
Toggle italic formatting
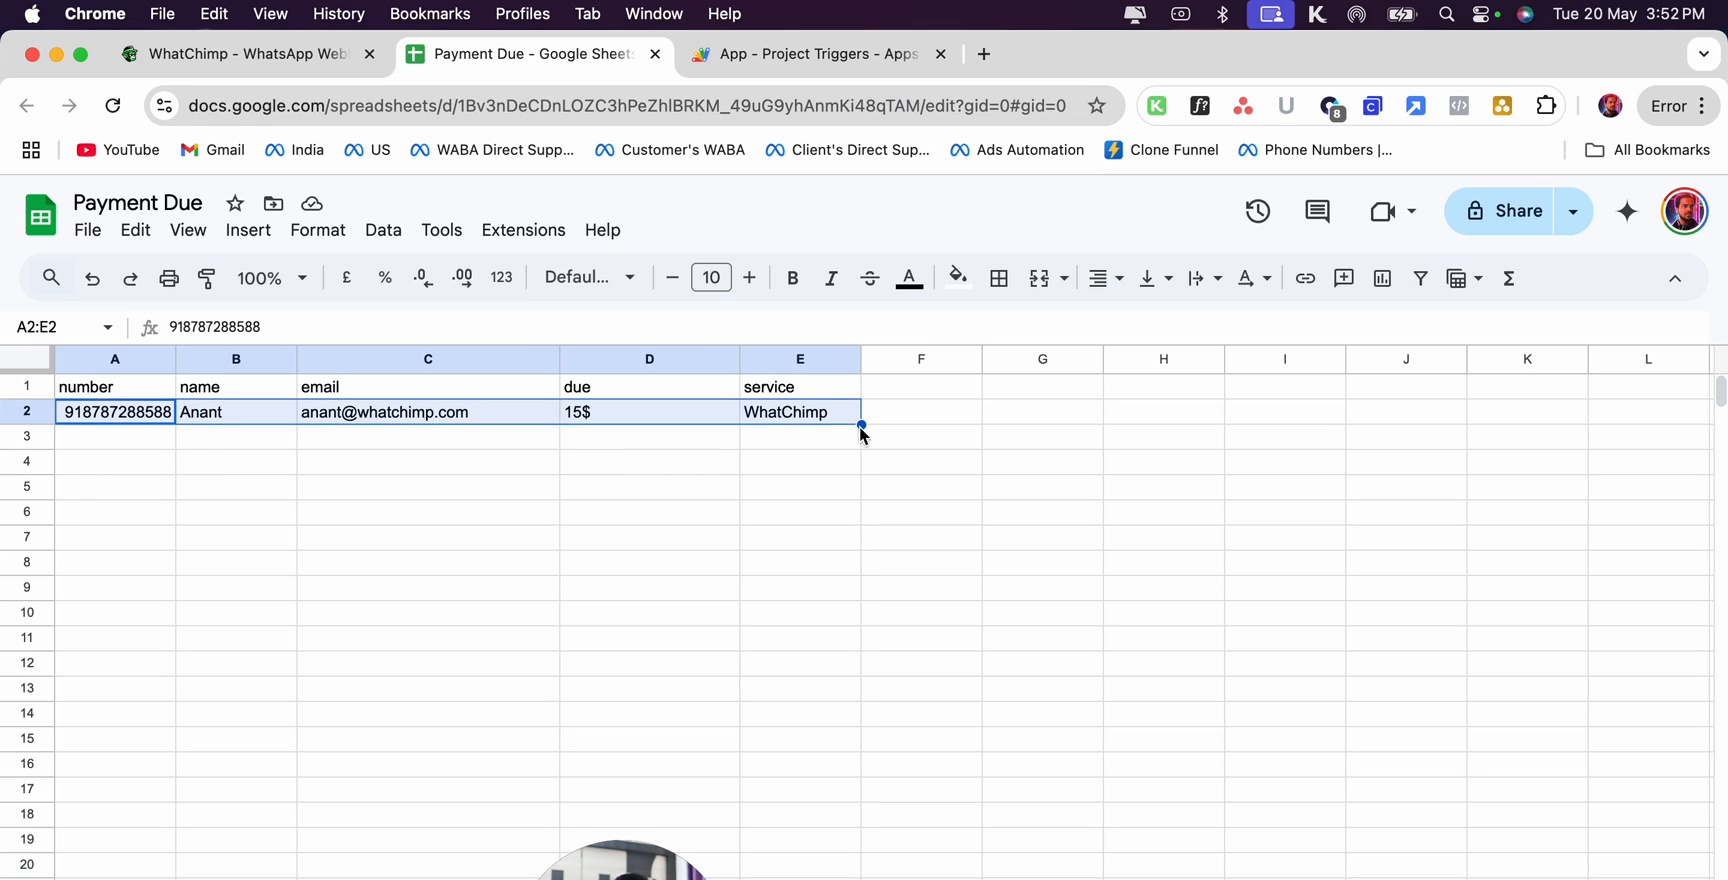click(831, 278)
